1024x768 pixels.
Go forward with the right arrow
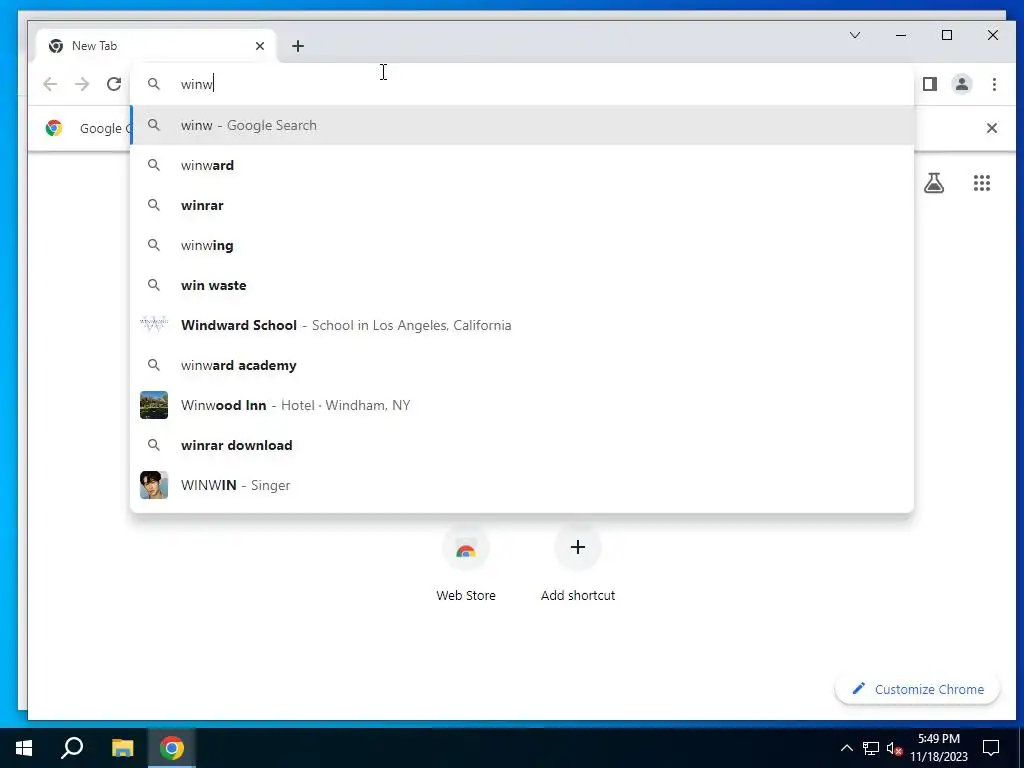point(82,84)
